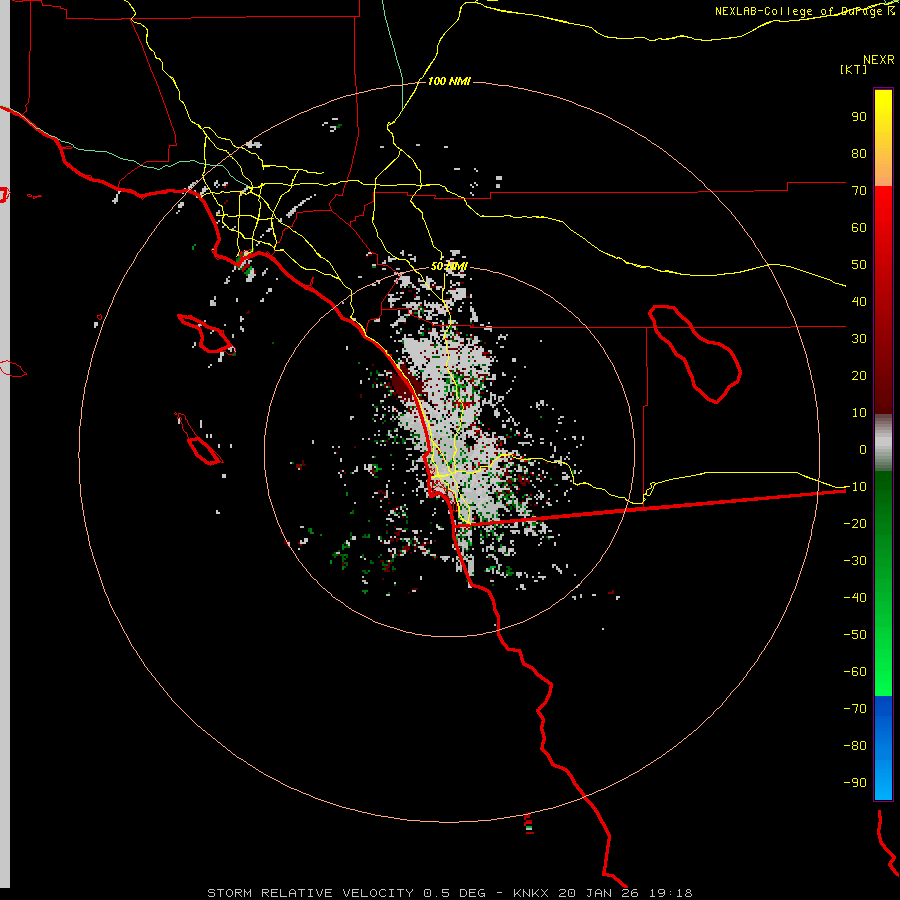Click the '-80' velocity scale value

click(x=855, y=746)
